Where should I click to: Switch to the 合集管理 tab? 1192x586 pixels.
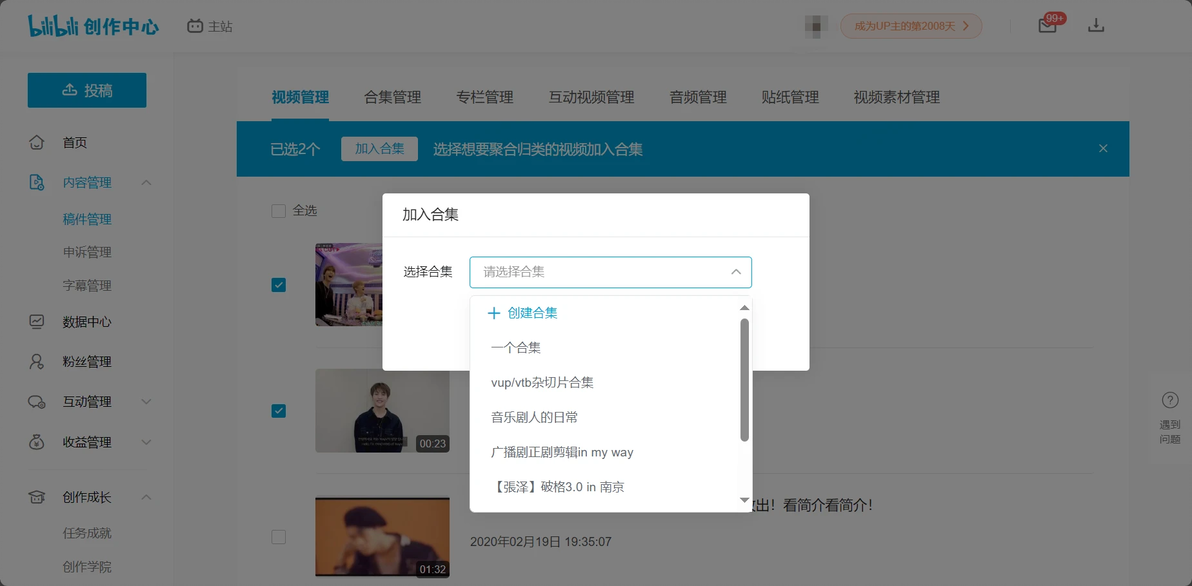pyautogui.click(x=392, y=97)
